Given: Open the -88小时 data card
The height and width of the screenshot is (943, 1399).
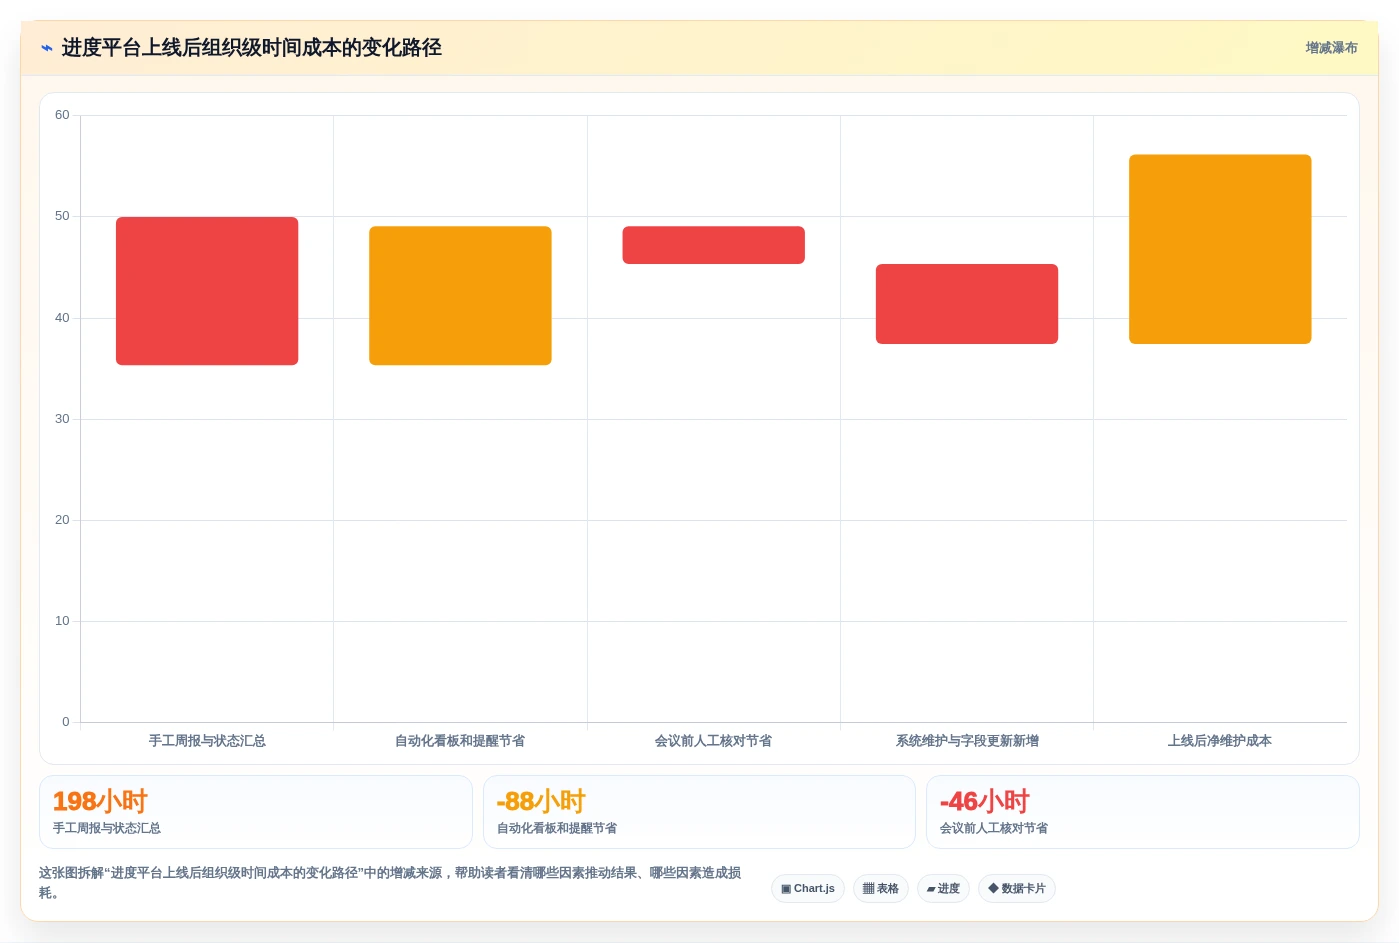Looking at the screenshot, I should click(699, 812).
